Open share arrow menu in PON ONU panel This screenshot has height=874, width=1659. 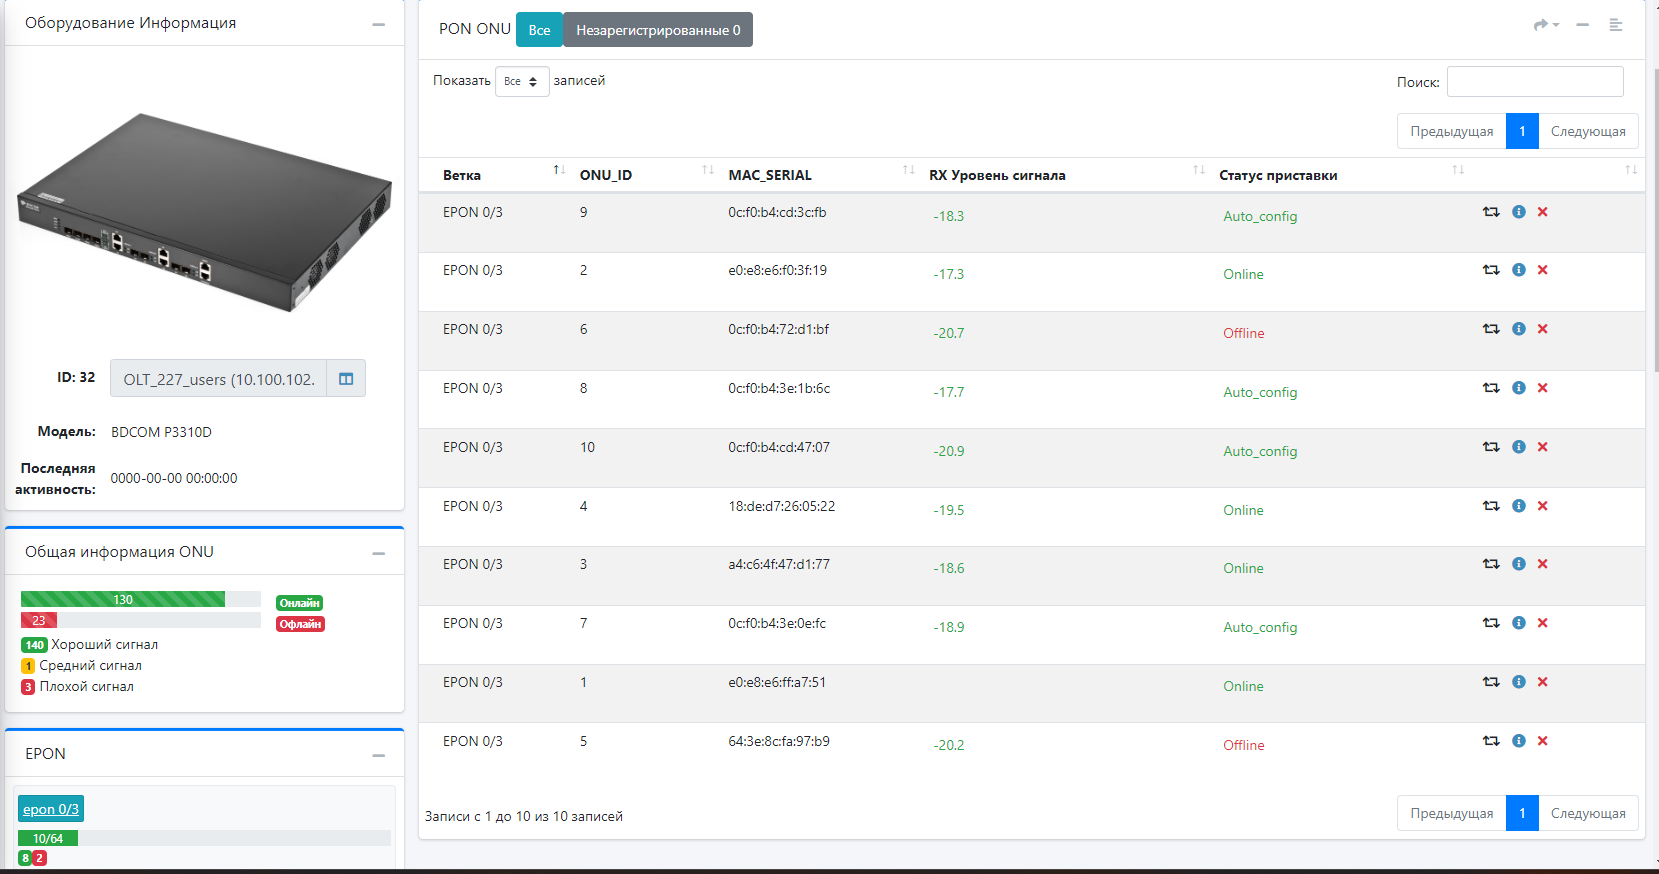coord(1546,25)
